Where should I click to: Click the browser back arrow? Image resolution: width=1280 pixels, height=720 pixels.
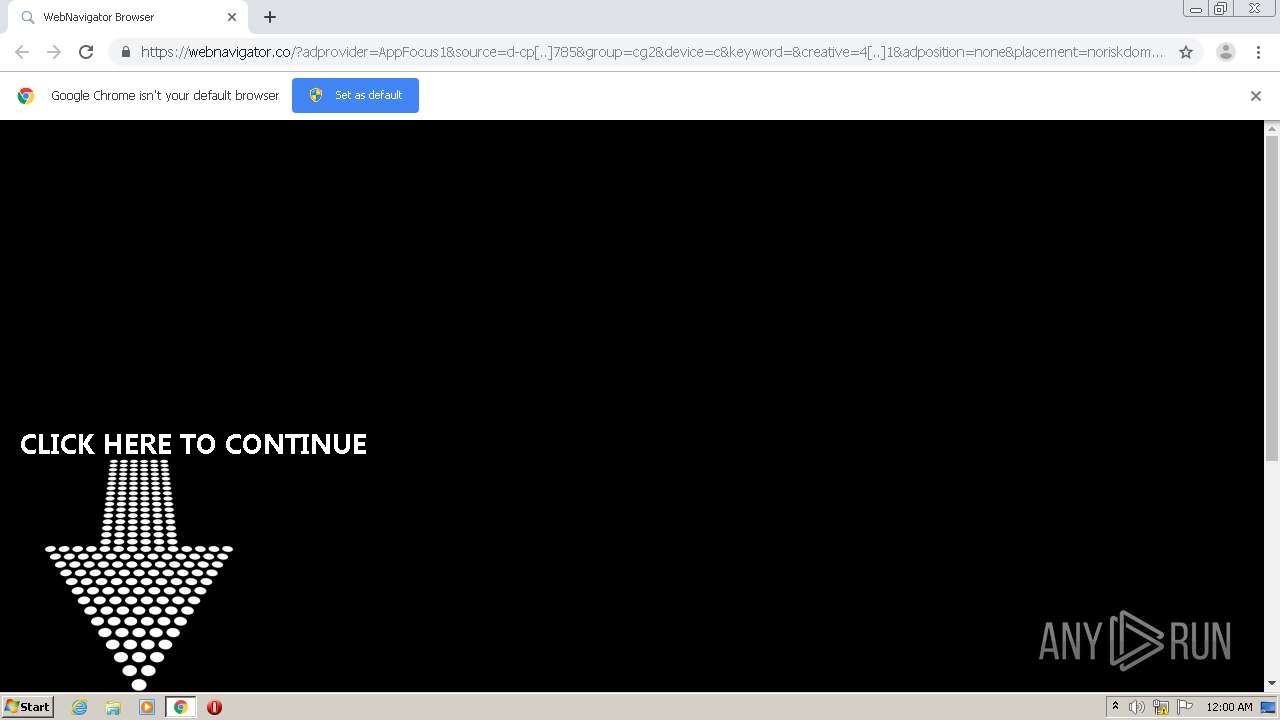[x=22, y=52]
